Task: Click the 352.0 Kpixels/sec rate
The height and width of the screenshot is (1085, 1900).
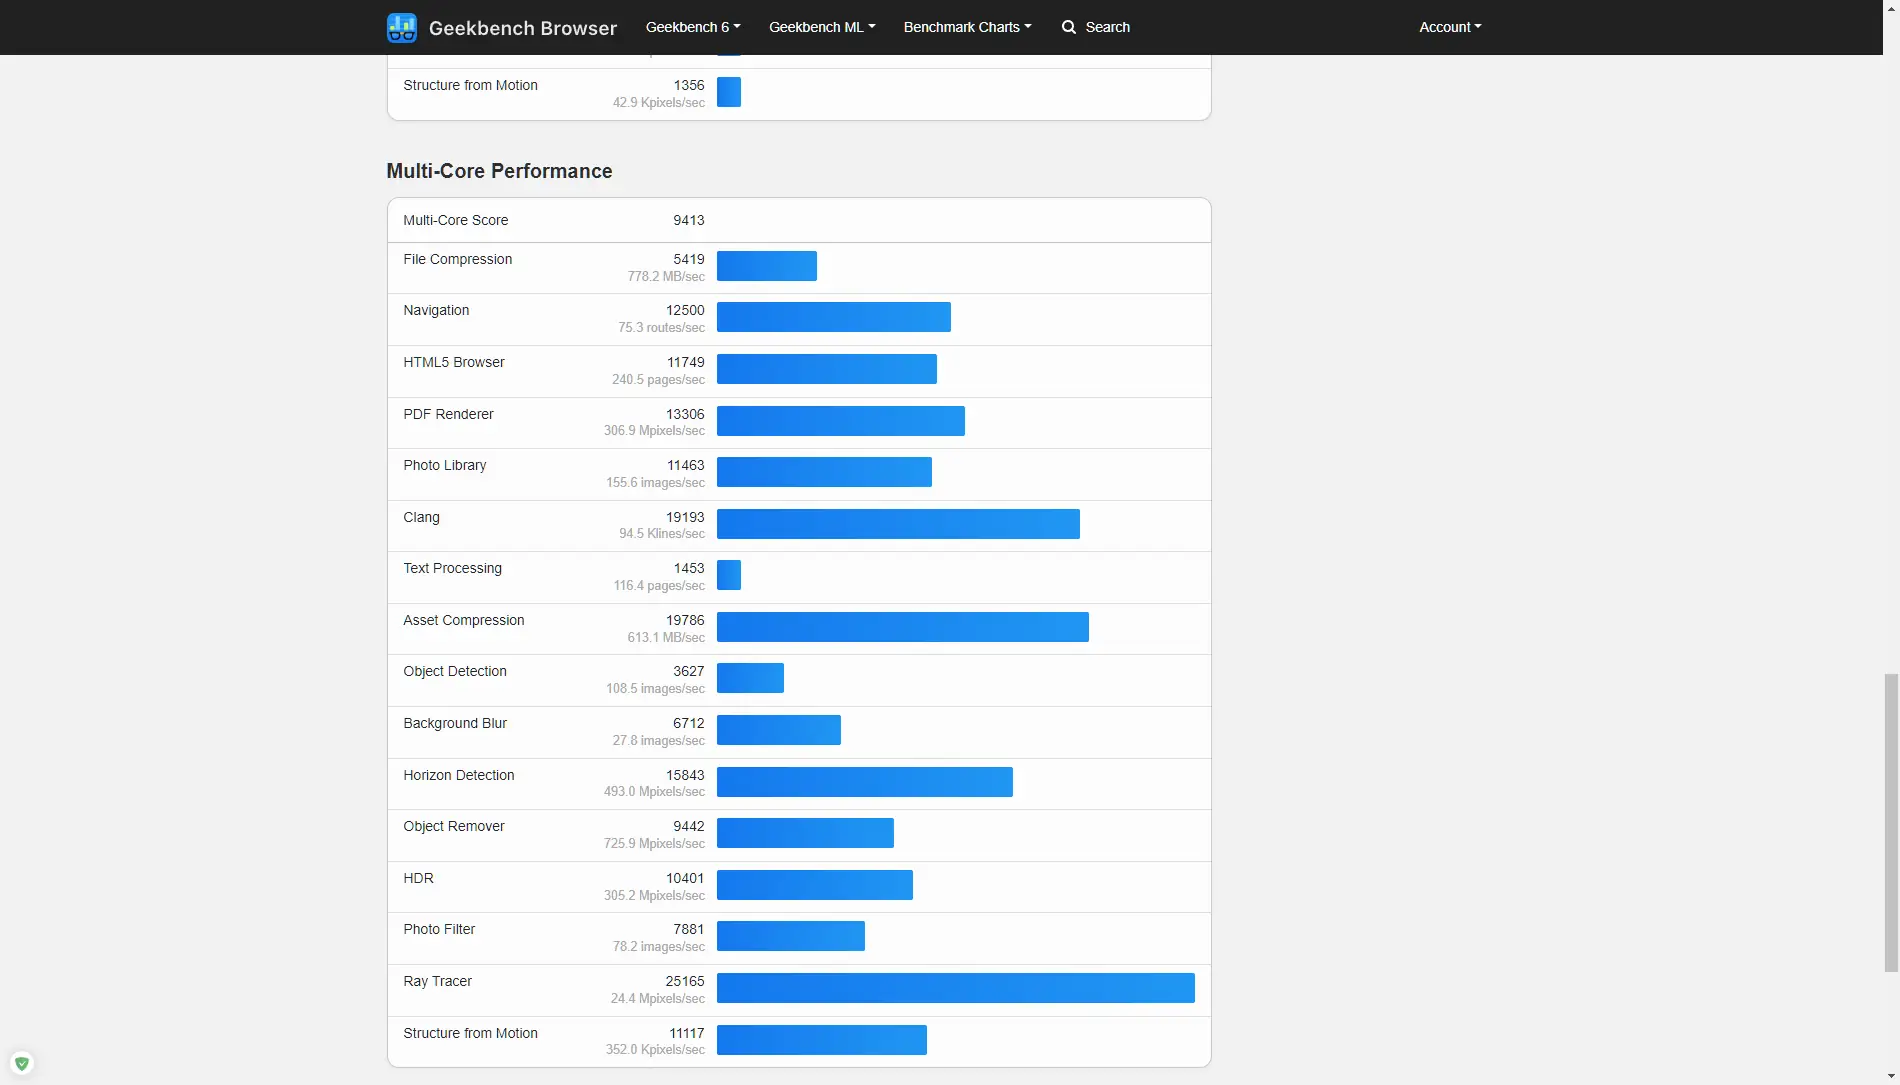Action: pyautogui.click(x=655, y=1050)
